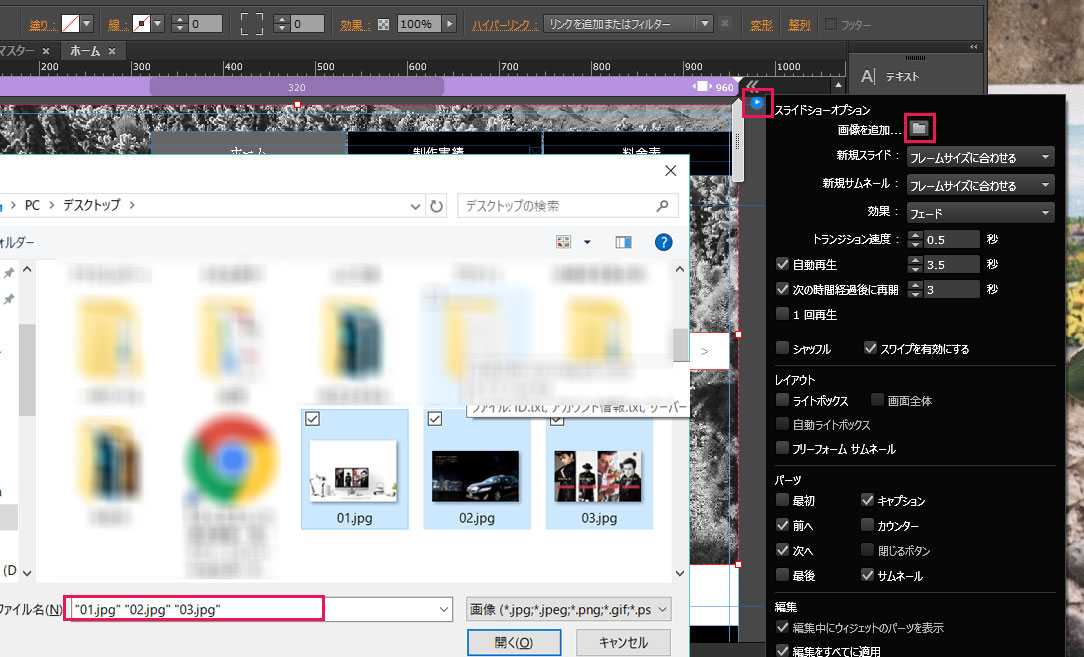Switch to the ホーム tab

point(84,51)
